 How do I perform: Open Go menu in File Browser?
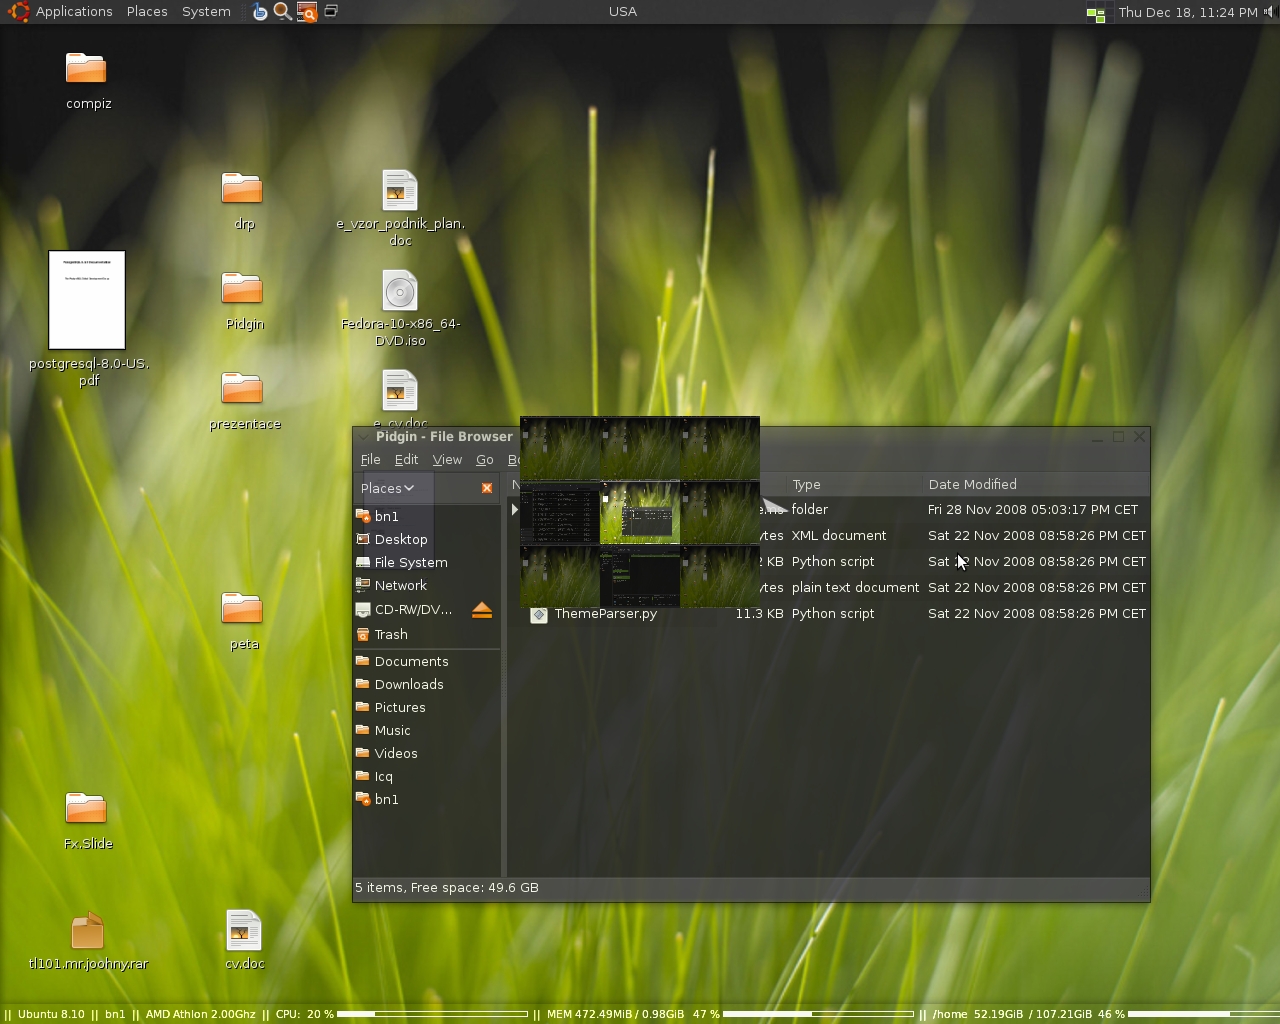tap(485, 460)
